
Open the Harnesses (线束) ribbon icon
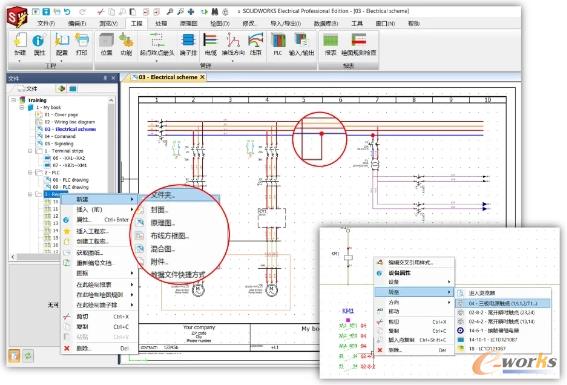[x=256, y=44]
